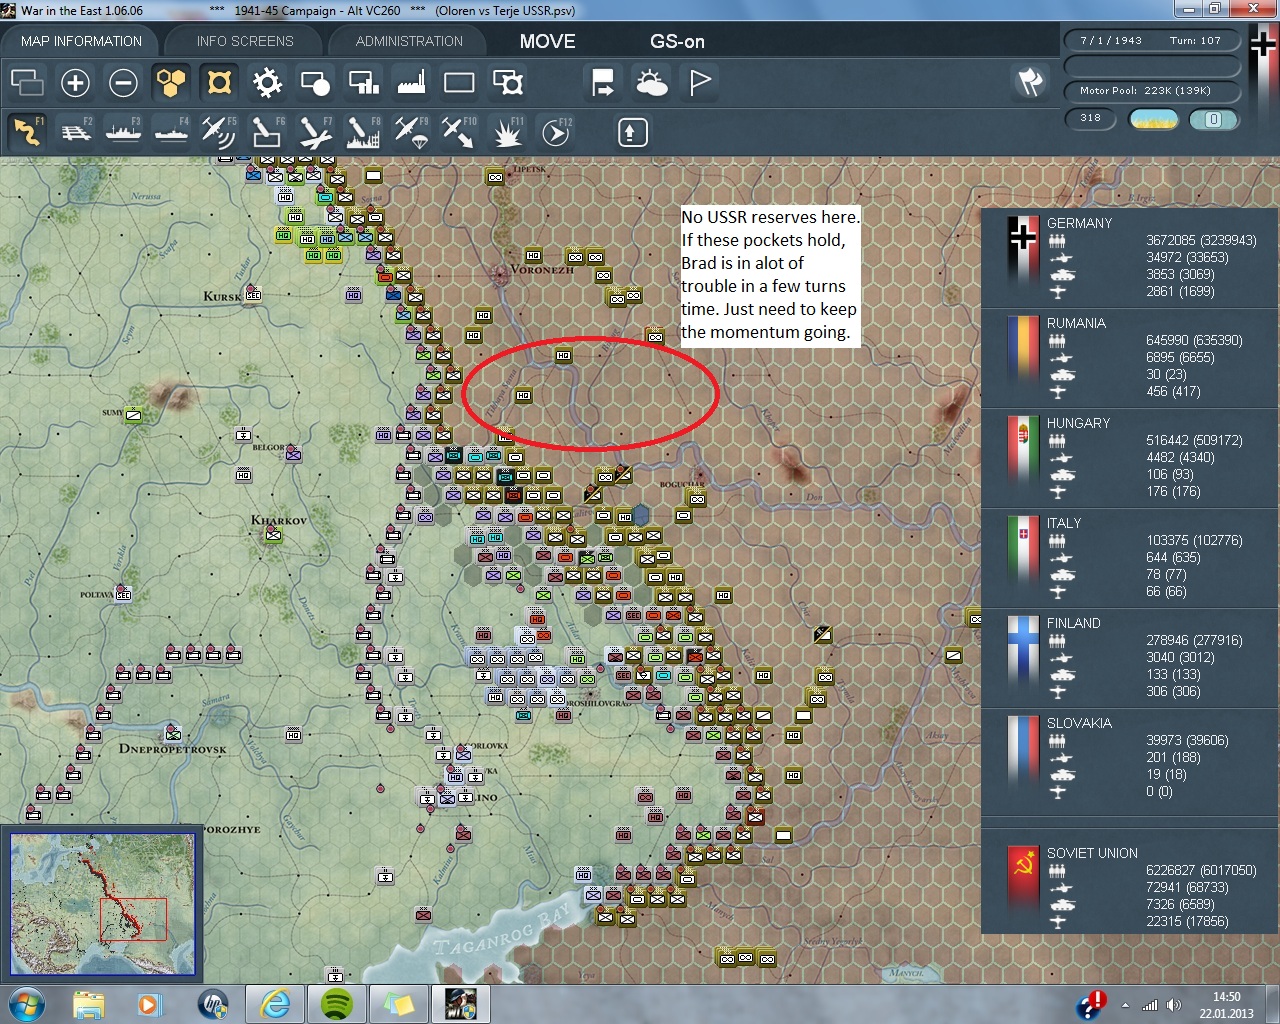Click the plain rectangle toolbar icon
The image size is (1280, 1024).
(x=459, y=83)
